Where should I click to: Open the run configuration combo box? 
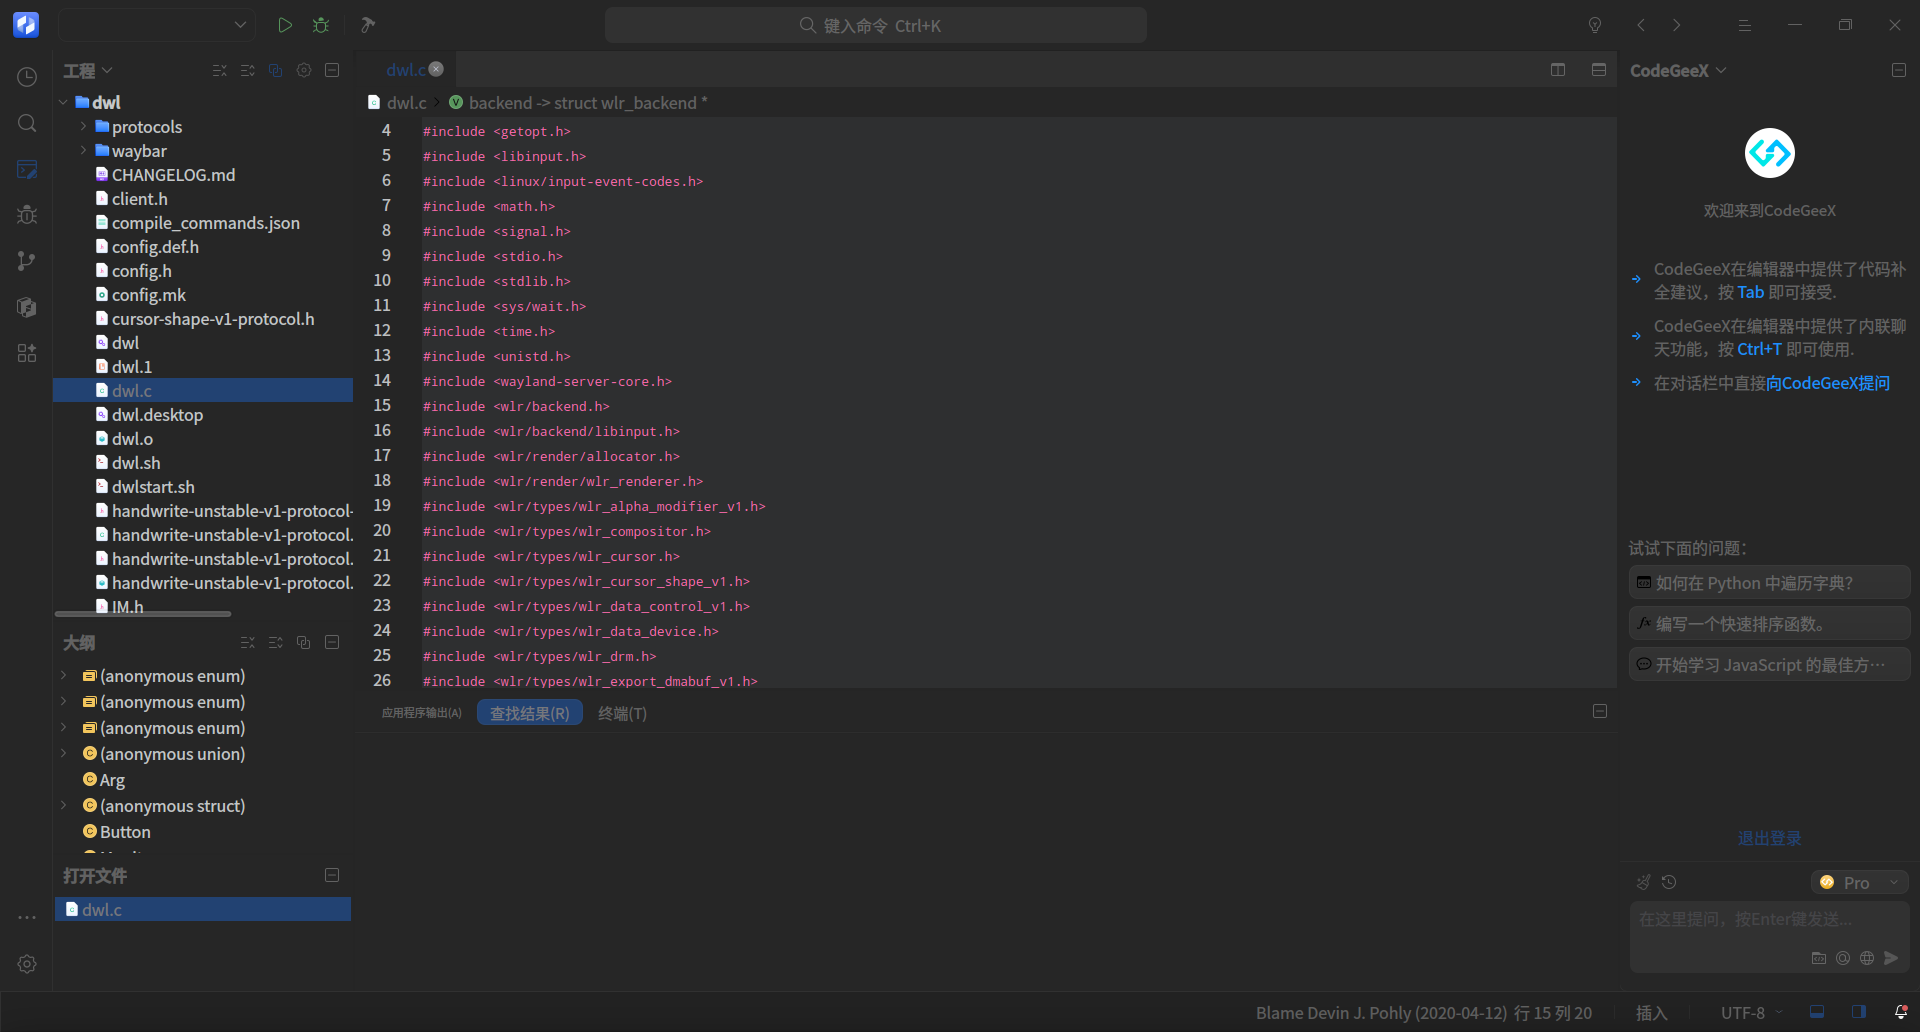pos(156,25)
